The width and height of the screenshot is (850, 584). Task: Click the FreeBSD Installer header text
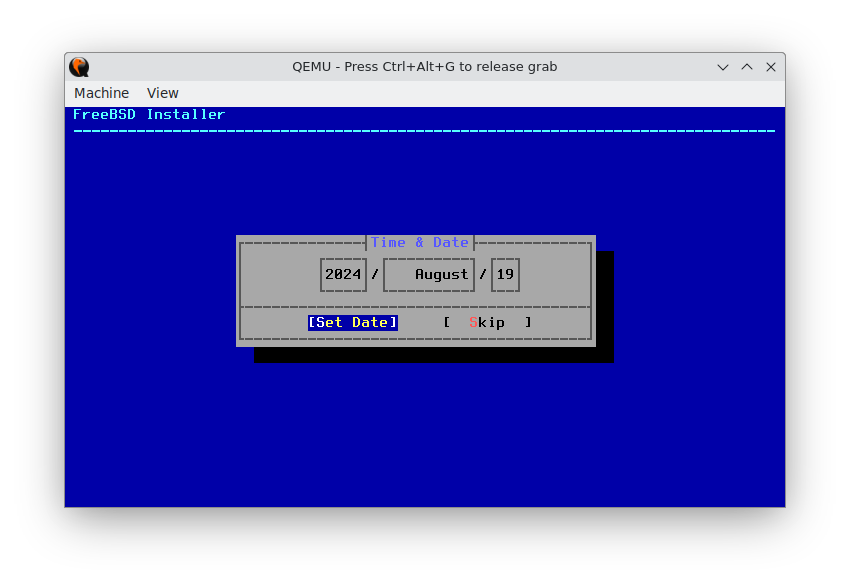[x=148, y=114]
